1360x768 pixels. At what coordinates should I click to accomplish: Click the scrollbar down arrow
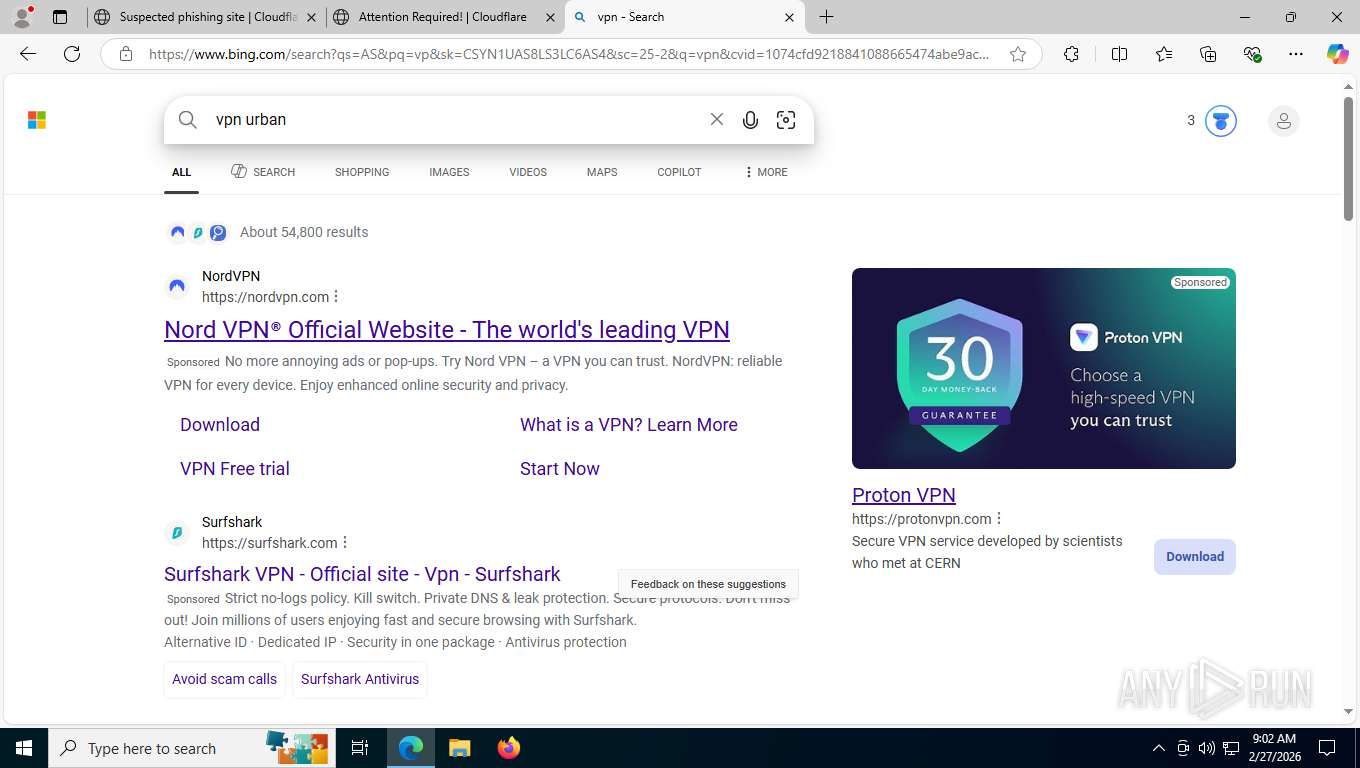[1348, 712]
